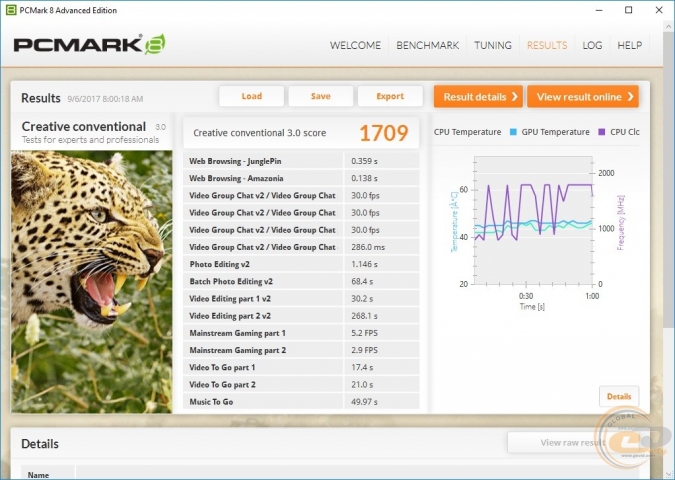Click the PCMark 8 title bar icon
Screen dimensions: 675x480
[11, 10]
